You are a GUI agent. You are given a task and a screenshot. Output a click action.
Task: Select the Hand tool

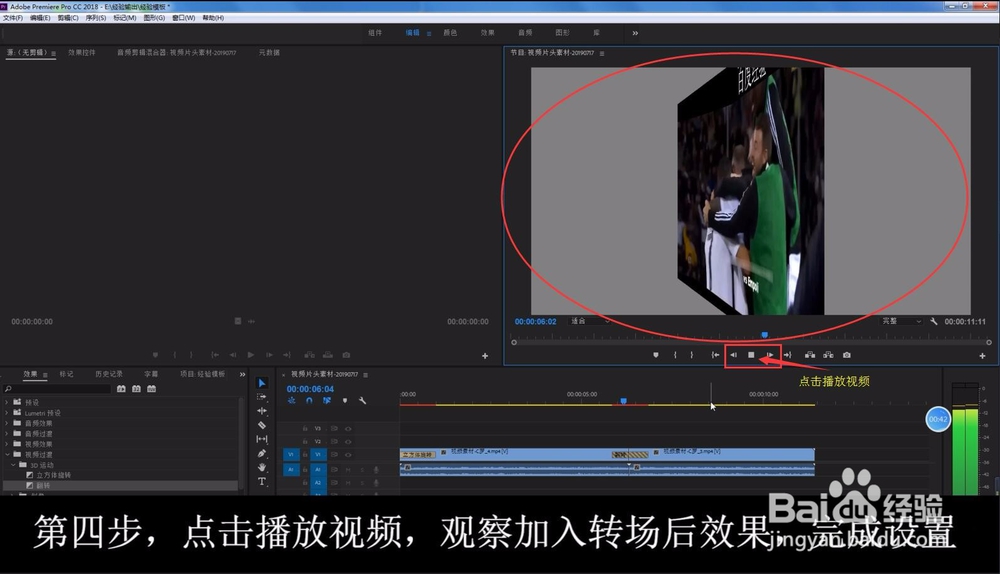261,467
